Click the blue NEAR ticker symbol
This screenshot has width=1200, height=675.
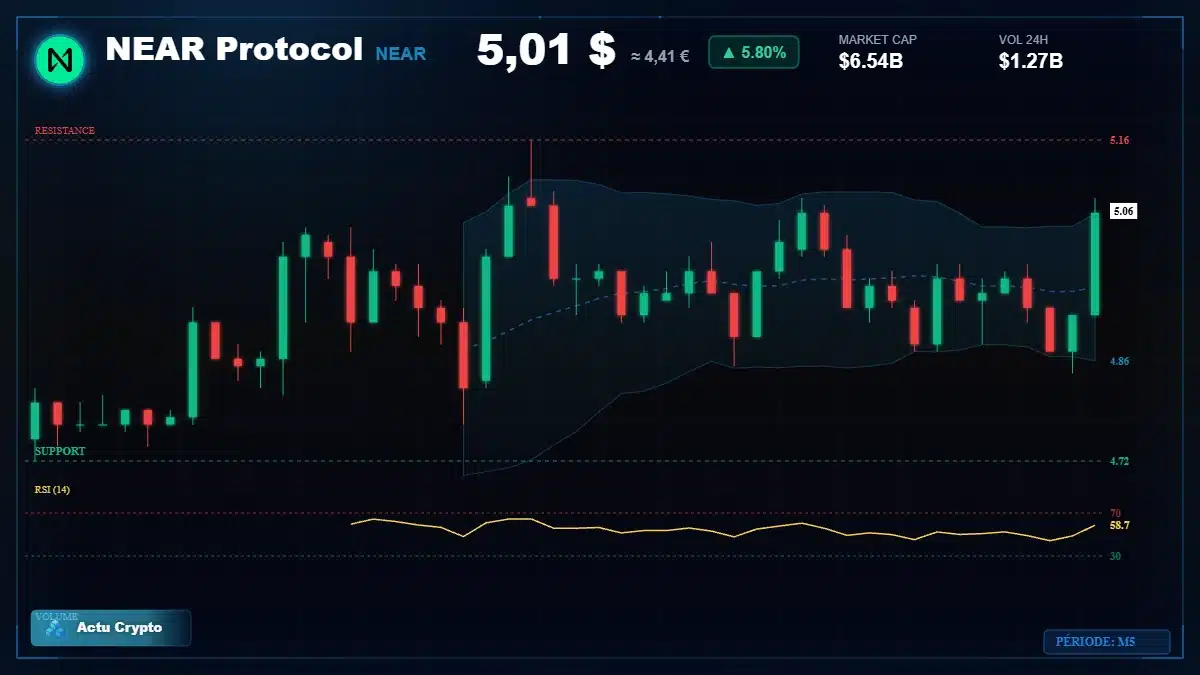pos(400,54)
